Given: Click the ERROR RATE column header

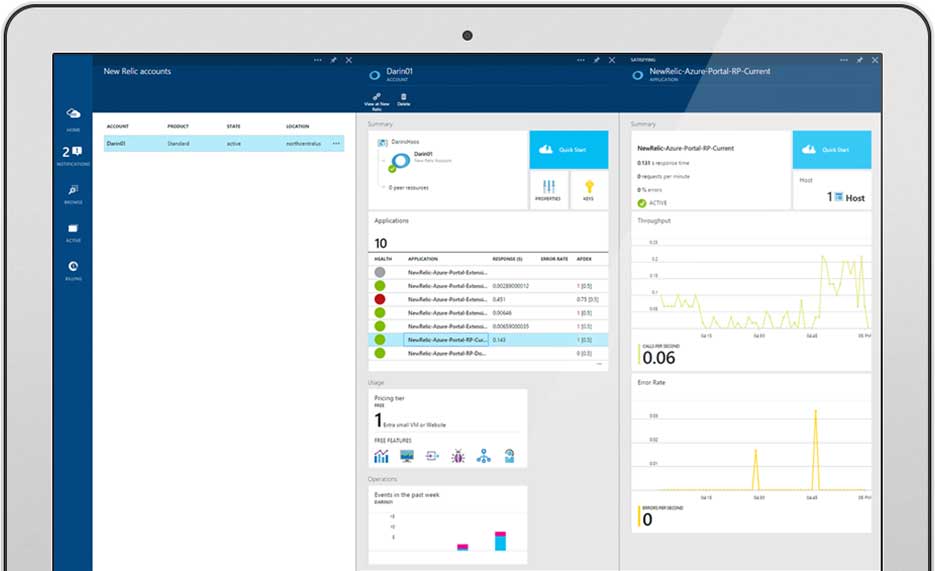Looking at the screenshot, I should tap(554, 259).
